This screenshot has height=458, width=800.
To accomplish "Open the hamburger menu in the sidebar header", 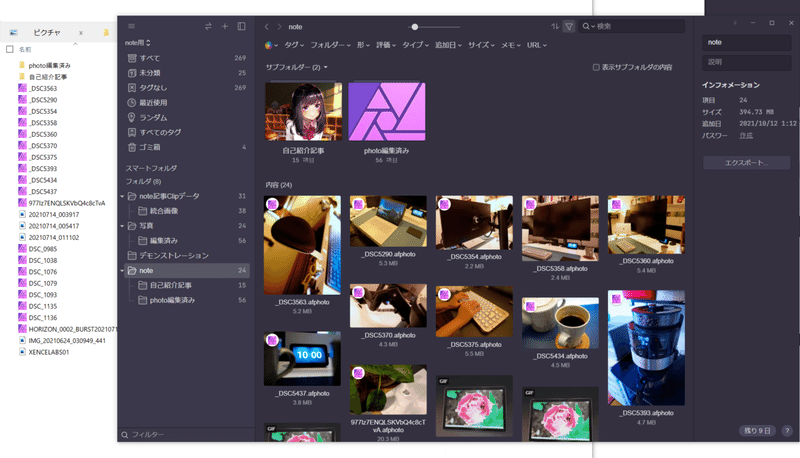I will pyautogui.click(x=131, y=26).
